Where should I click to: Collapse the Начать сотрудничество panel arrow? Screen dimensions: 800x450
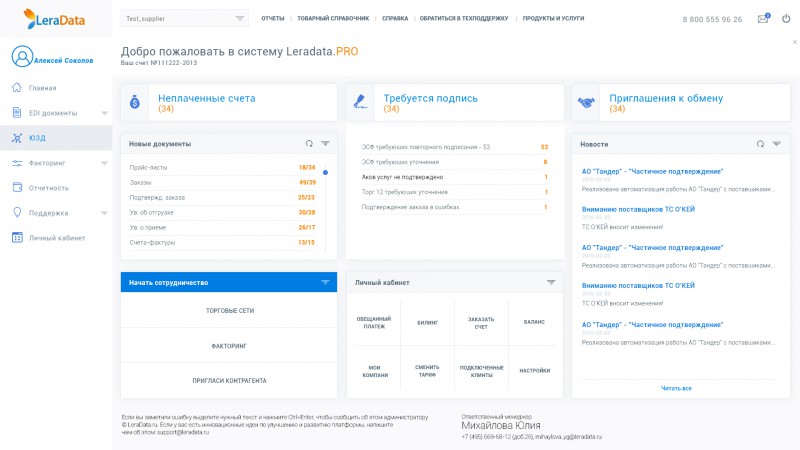click(325, 282)
